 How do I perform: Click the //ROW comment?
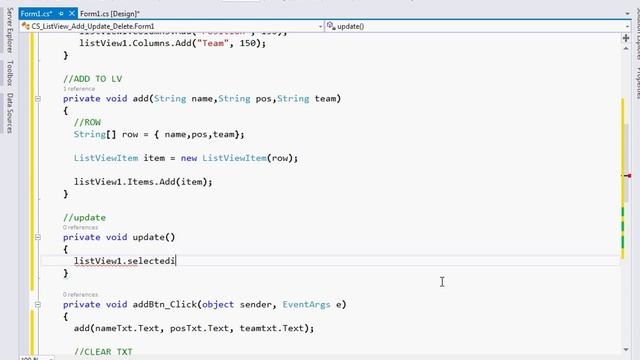pos(87,122)
